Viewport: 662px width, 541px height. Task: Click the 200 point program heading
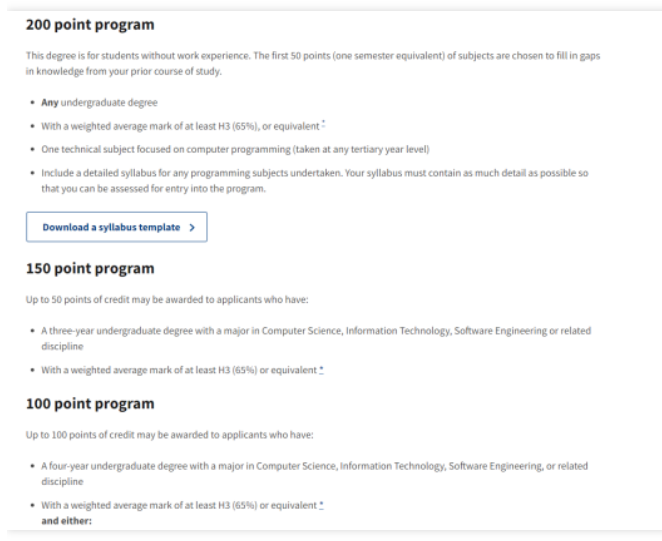(x=90, y=25)
